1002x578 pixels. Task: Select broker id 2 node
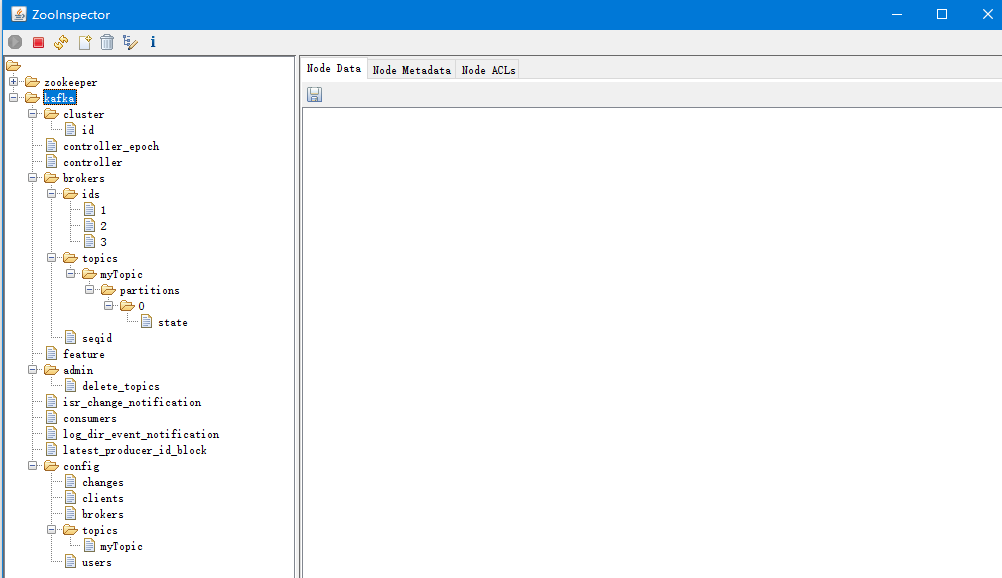click(x=103, y=226)
